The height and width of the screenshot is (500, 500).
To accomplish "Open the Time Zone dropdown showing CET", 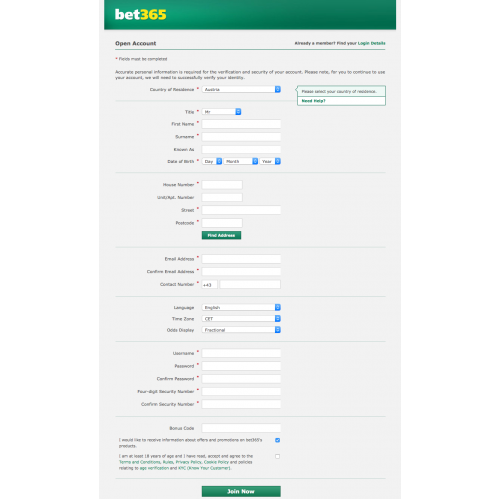I will pos(241,319).
